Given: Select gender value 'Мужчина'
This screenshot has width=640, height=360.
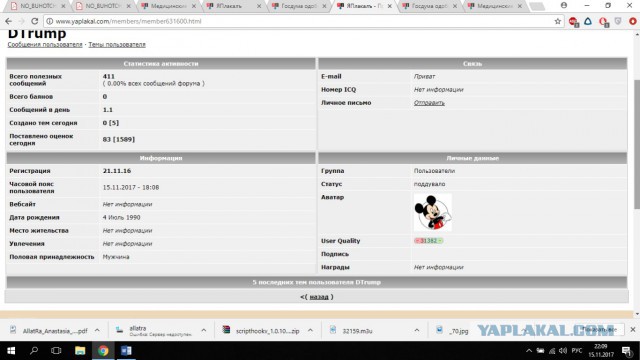Looking at the screenshot, I should [x=116, y=257].
